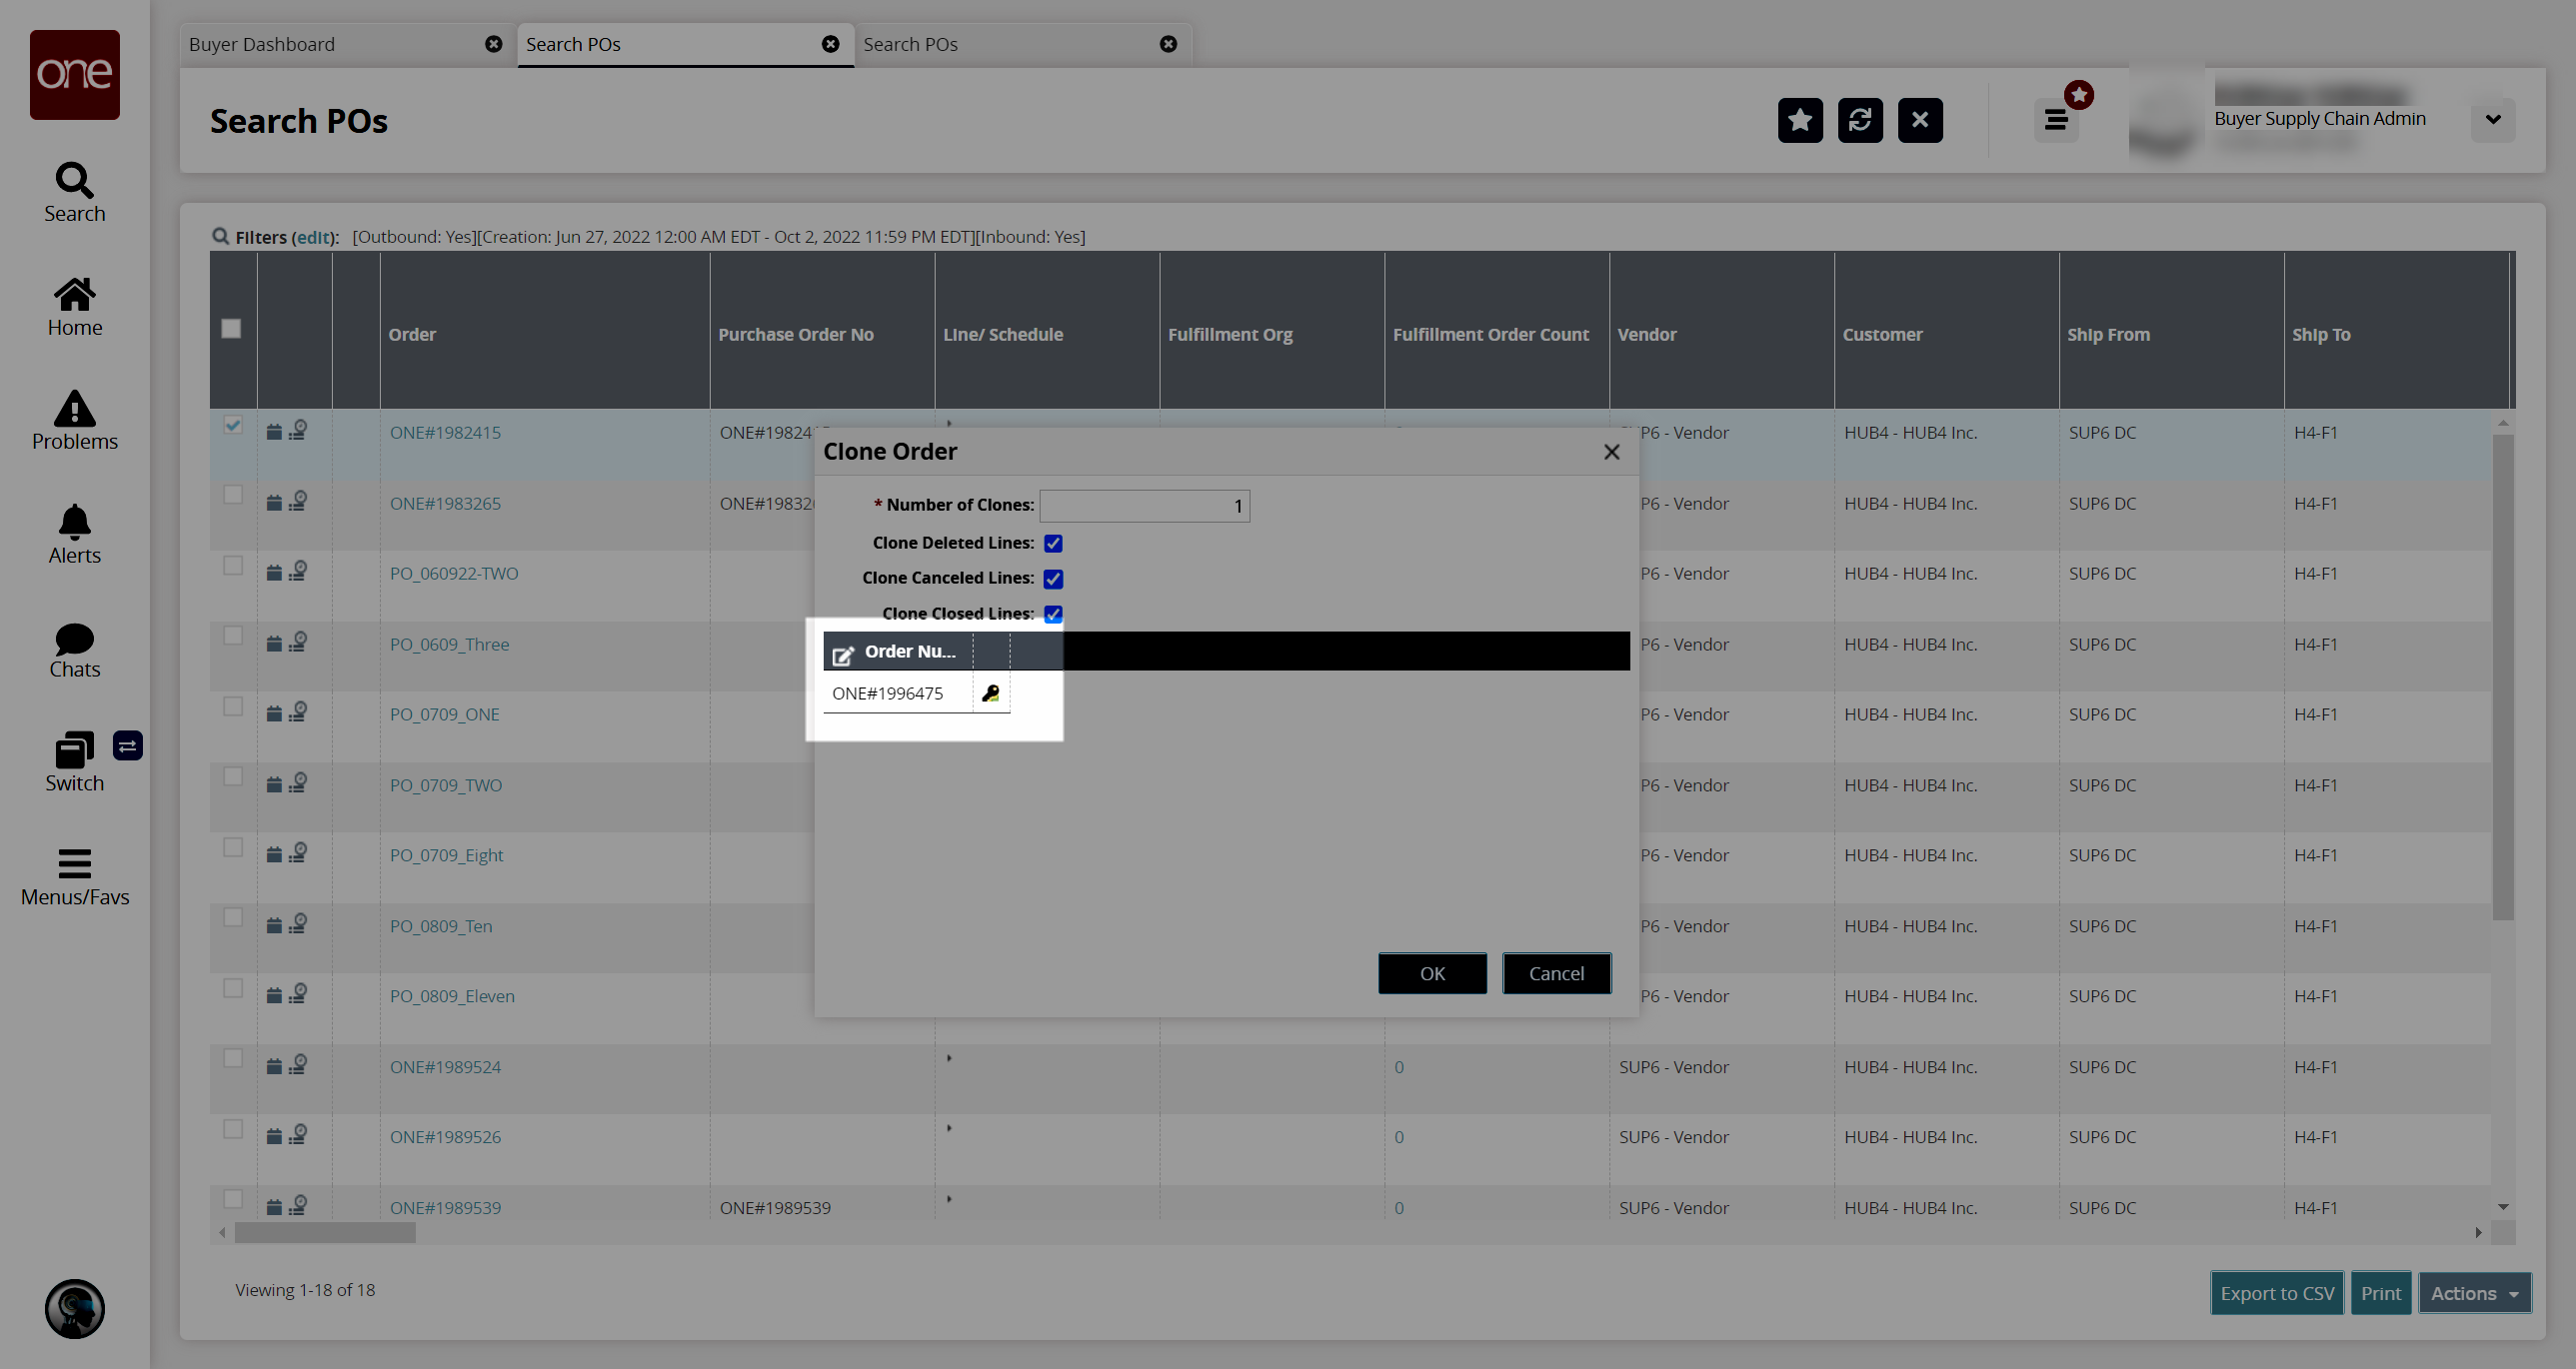Open Chats from the sidebar
Image resolution: width=2576 pixels, height=1369 pixels.
pyautogui.click(x=74, y=650)
